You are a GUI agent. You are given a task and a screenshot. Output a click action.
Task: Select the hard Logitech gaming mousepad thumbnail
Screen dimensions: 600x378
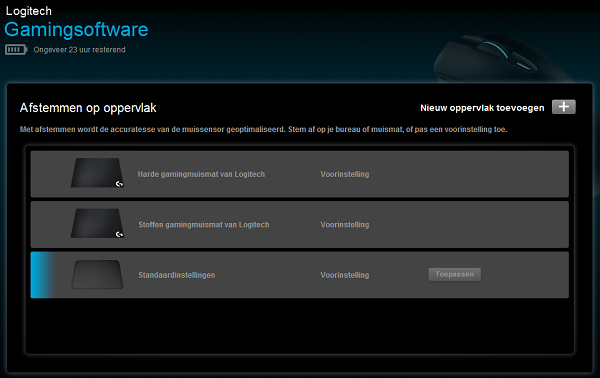pos(97,173)
